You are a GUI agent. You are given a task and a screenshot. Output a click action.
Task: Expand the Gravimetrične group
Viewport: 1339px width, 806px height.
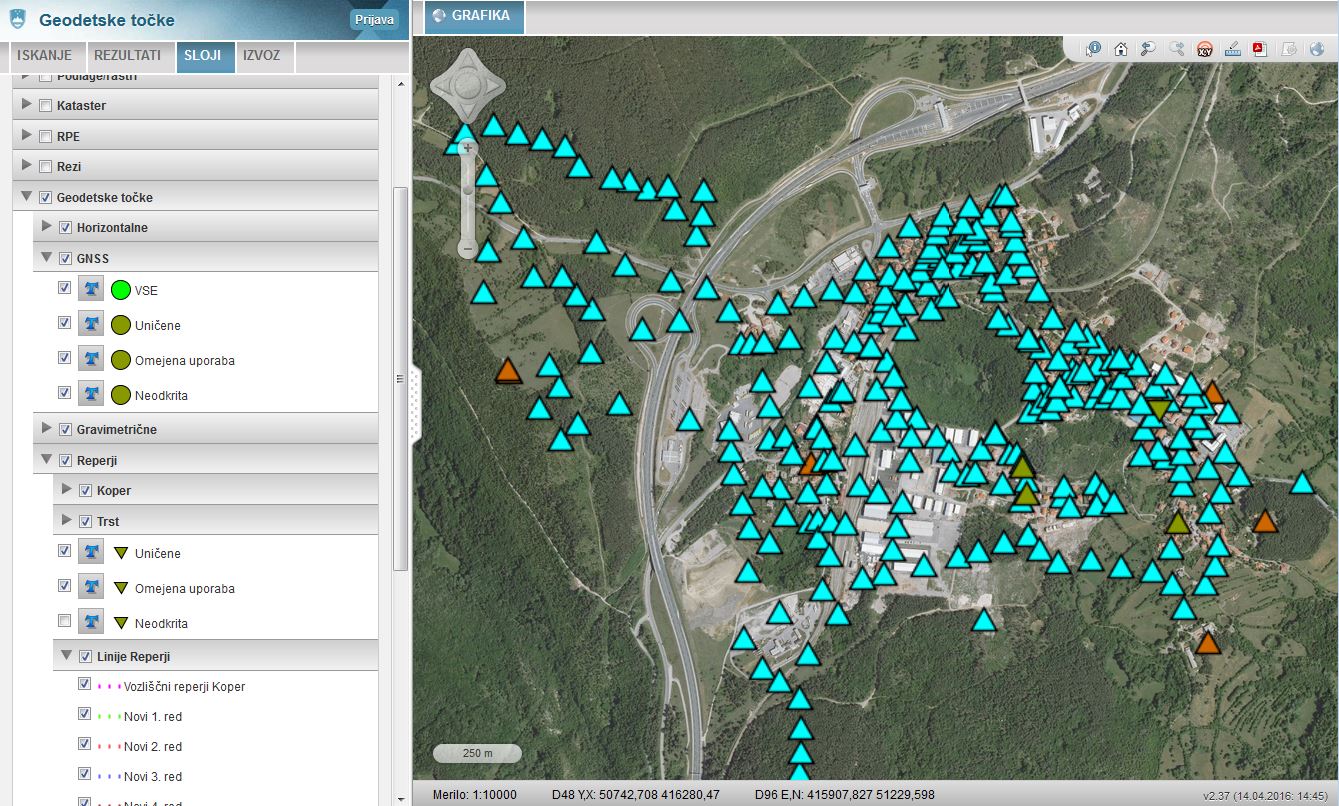click(x=47, y=429)
